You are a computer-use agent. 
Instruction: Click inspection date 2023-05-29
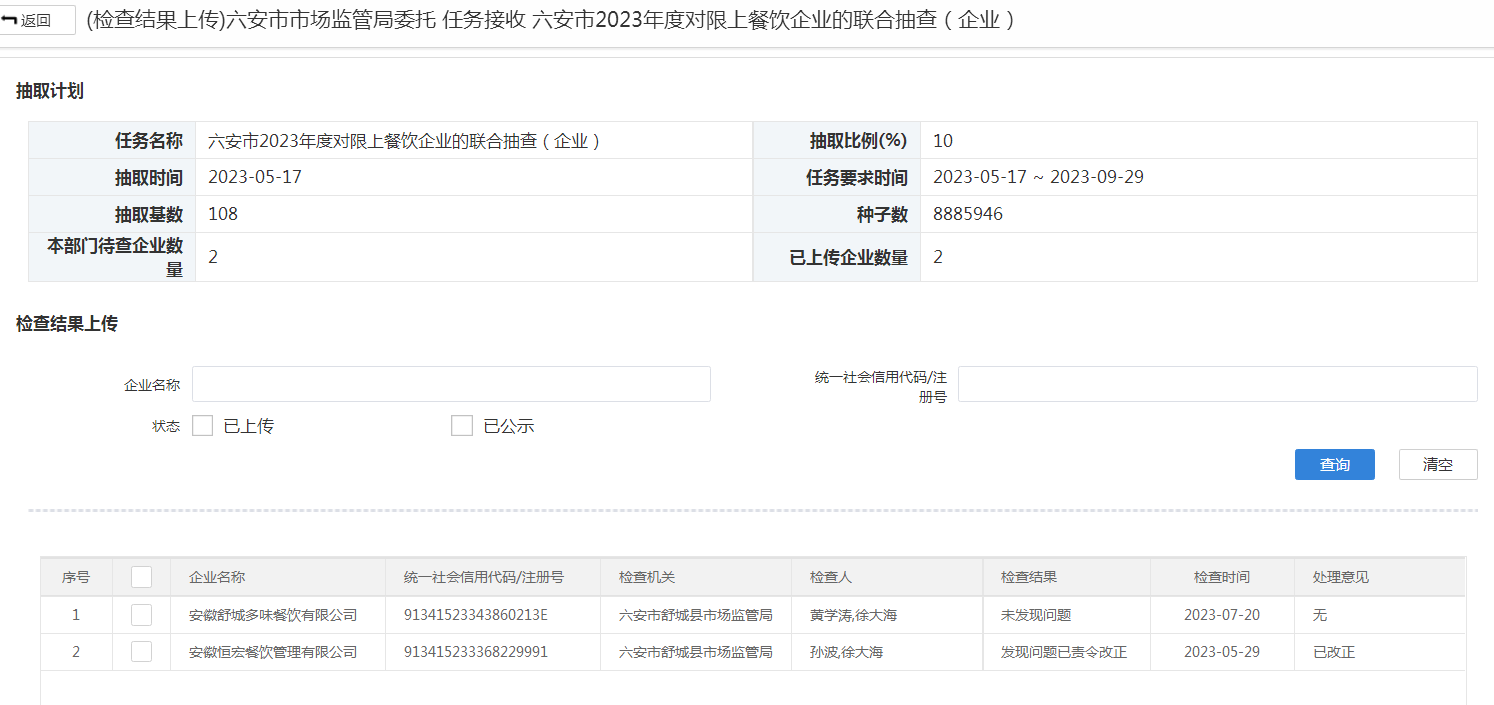(1222, 652)
